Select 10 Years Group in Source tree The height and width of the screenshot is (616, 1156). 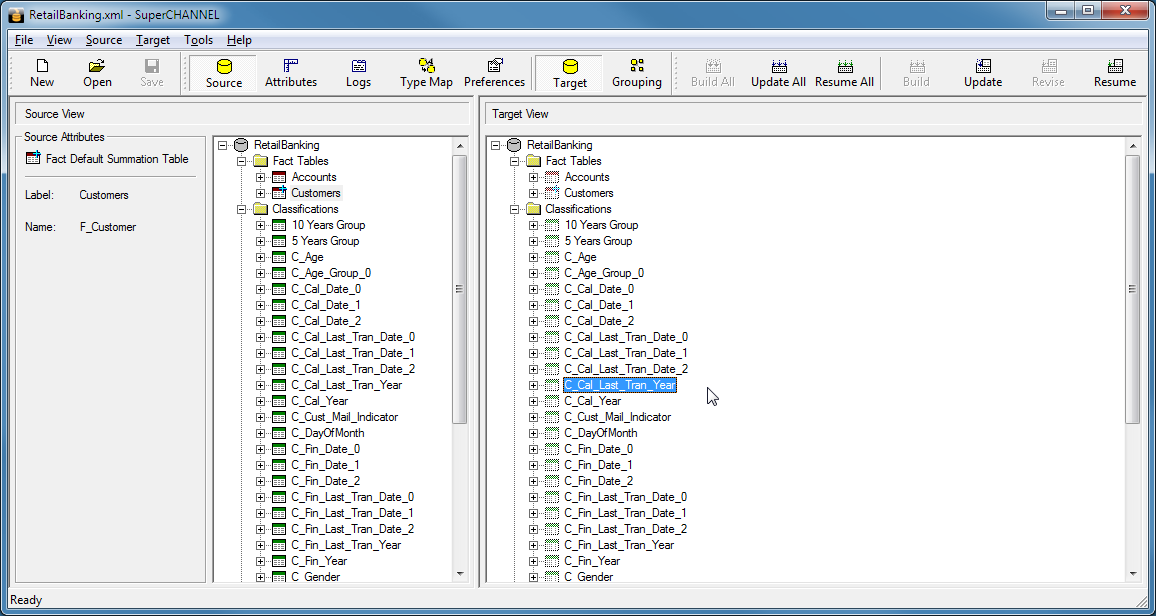(328, 225)
